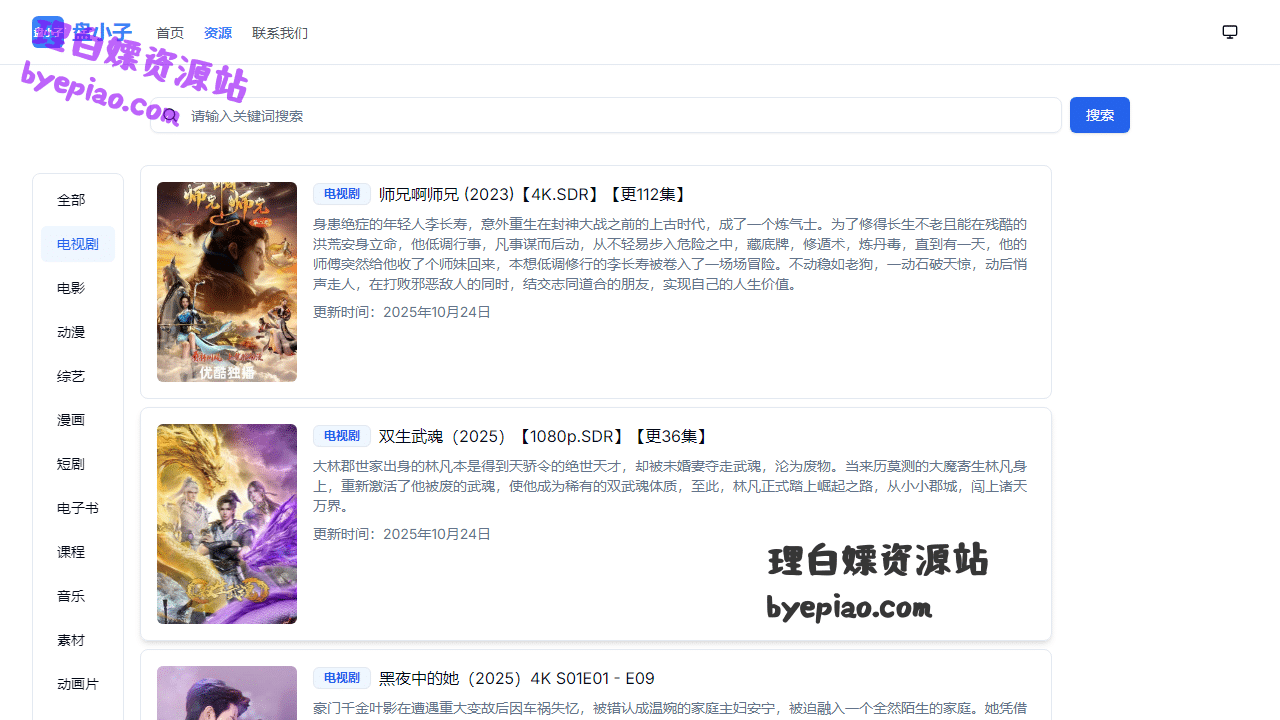1280x720 pixels.
Task: Open the 首页 navigation link
Action: click(170, 33)
